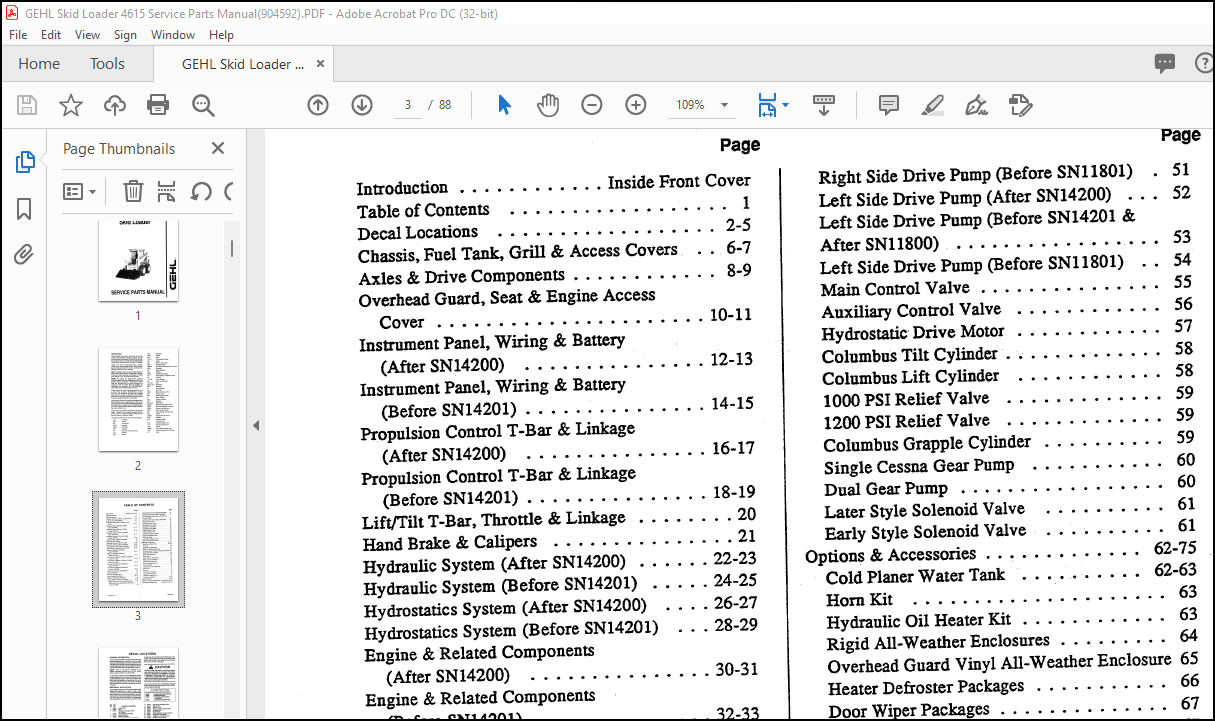
Task: Open the Sign document pen tool
Action: coord(977,105)
